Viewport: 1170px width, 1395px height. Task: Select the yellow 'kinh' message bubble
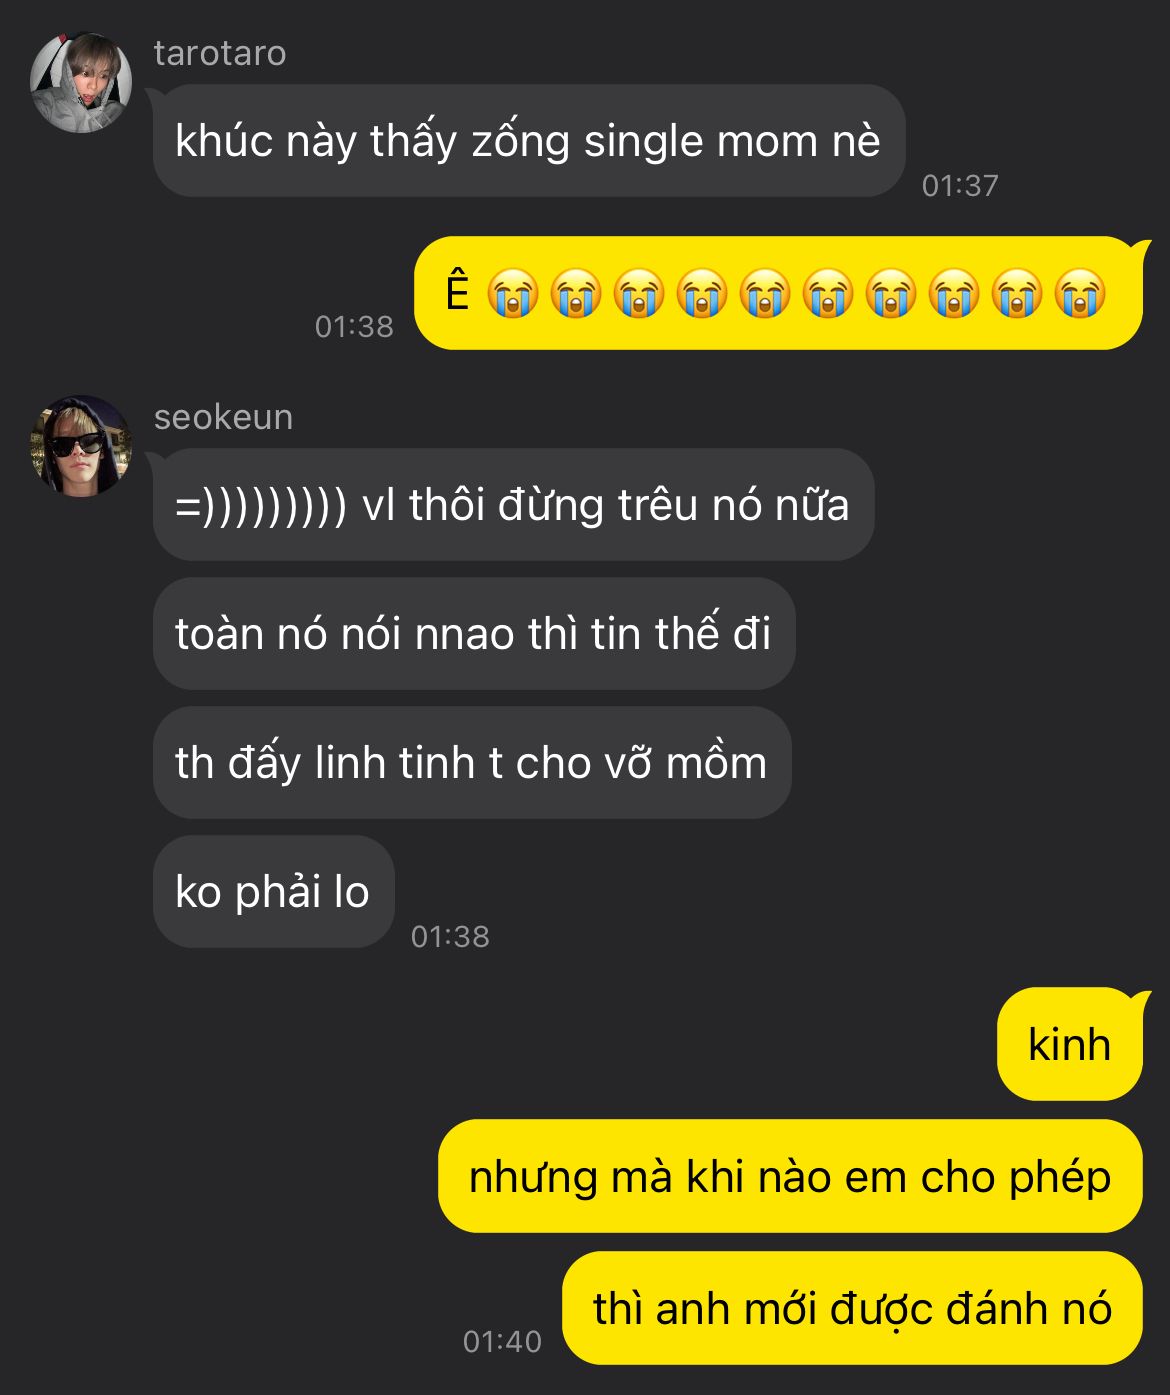[x=1070, y=1044]
